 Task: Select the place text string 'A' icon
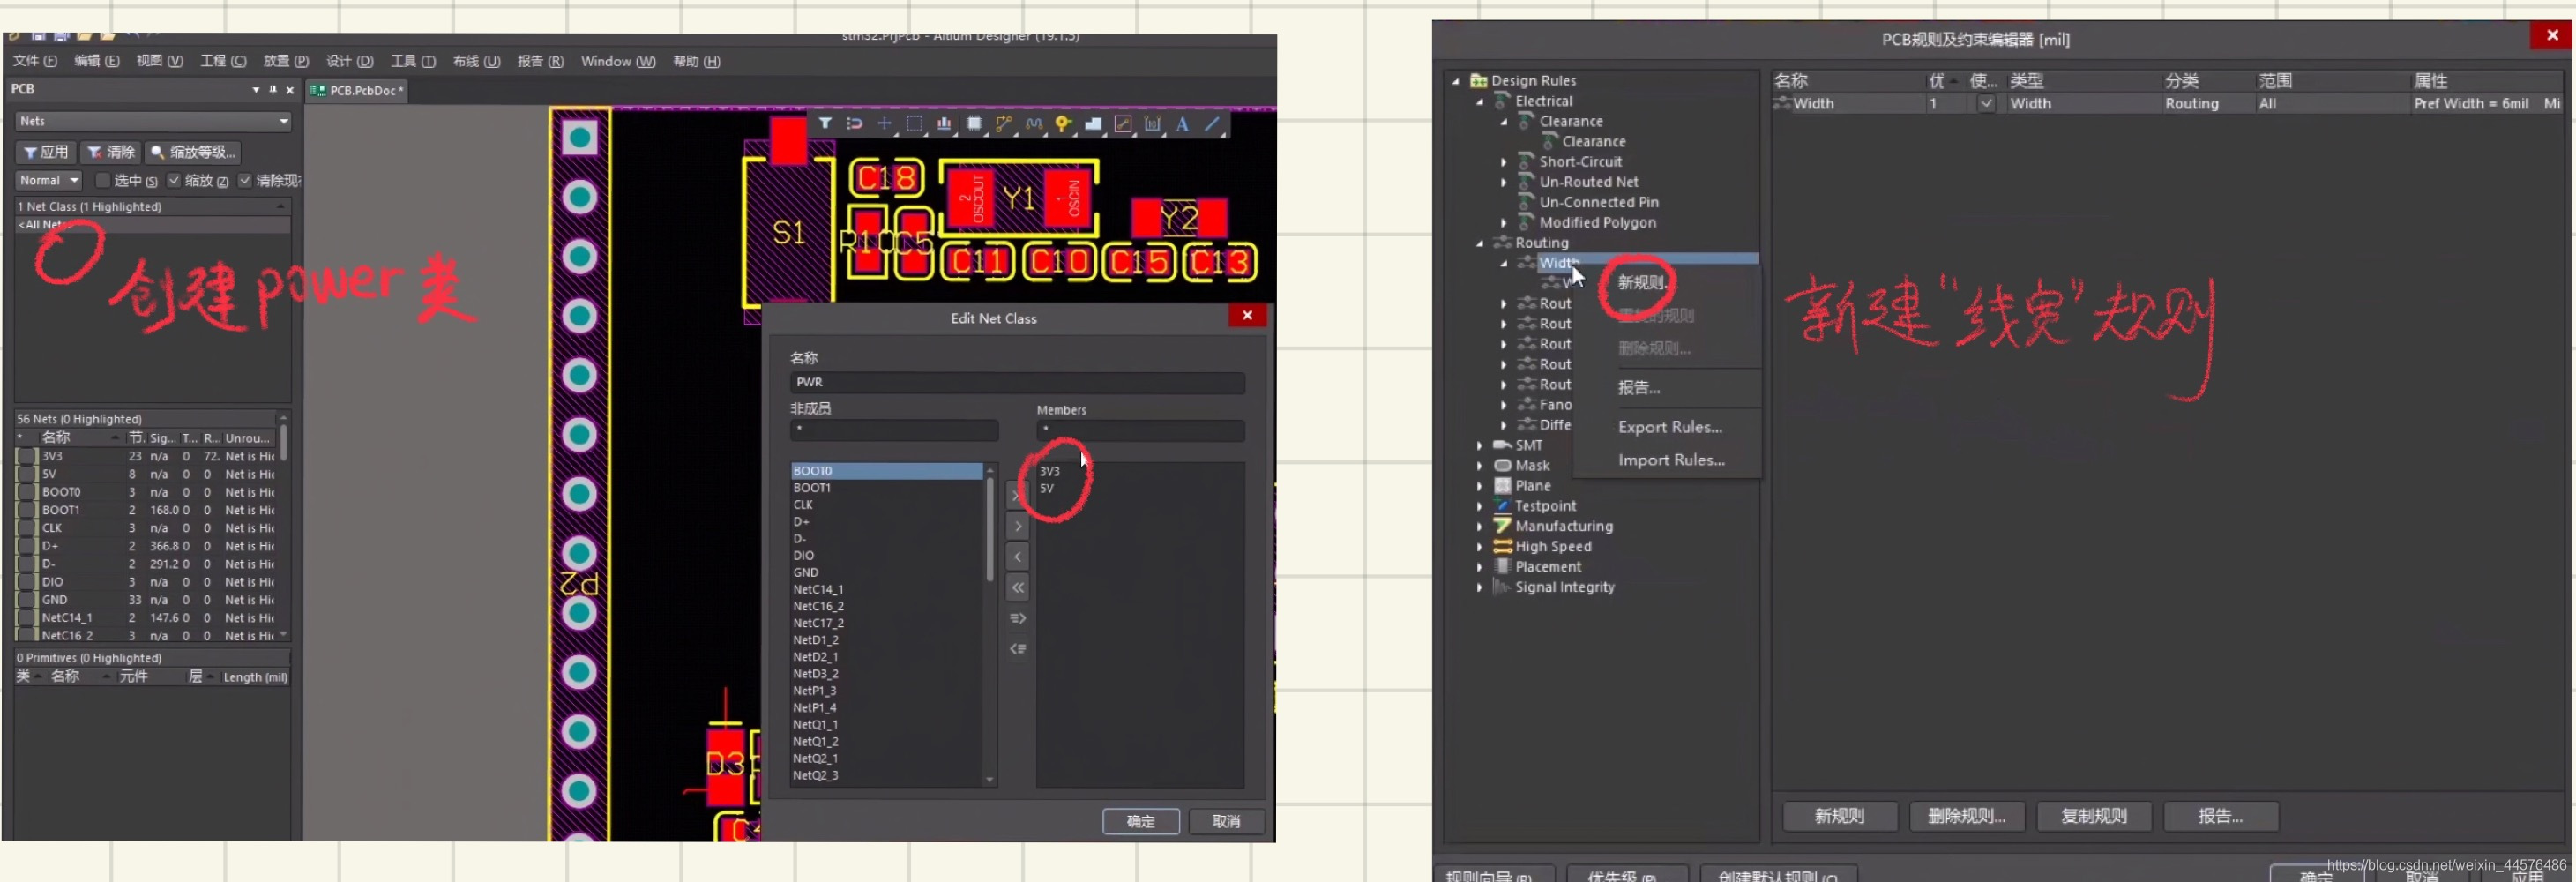tap(1182, 124)
